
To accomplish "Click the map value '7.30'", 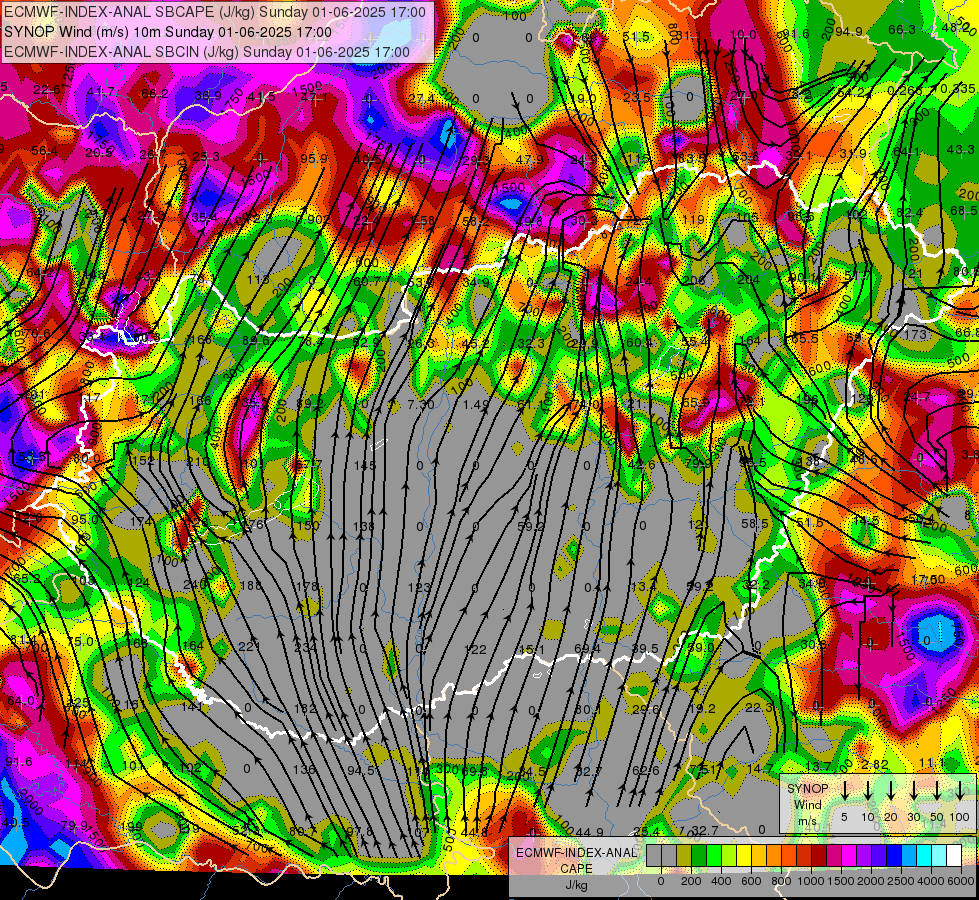I will (x=420, y=405).
